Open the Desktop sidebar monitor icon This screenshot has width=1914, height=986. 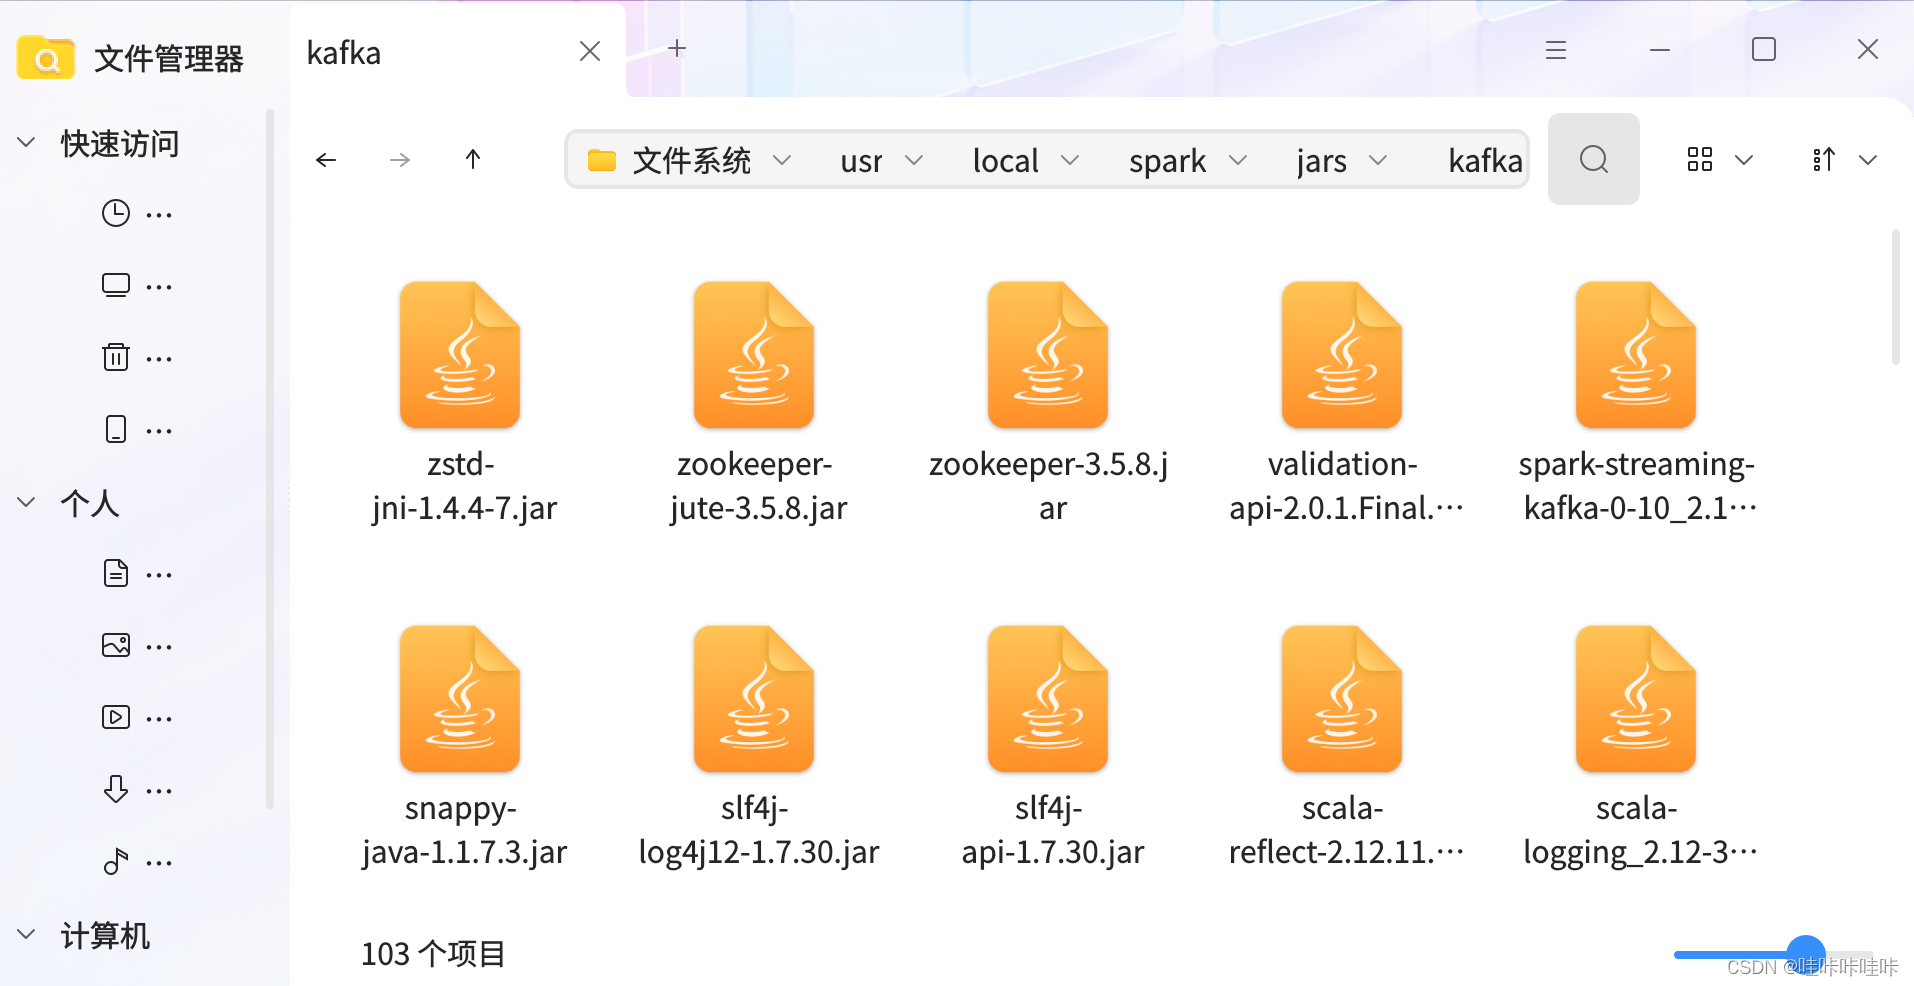pyautogui.click(x=116, y=285)
